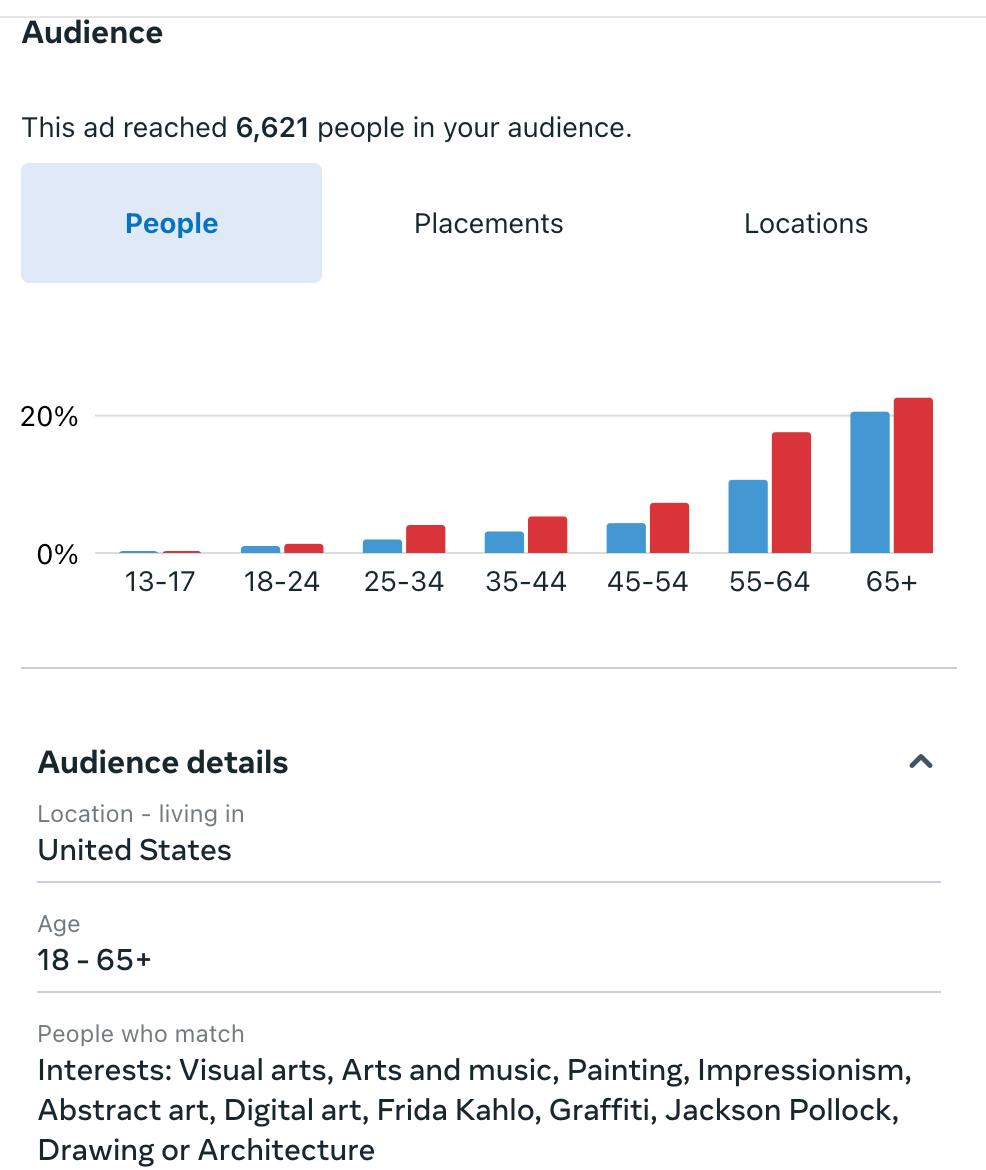986x1170 pixels.
Task: Click the red 35-44 bar
Action: (x=547, y=535)
